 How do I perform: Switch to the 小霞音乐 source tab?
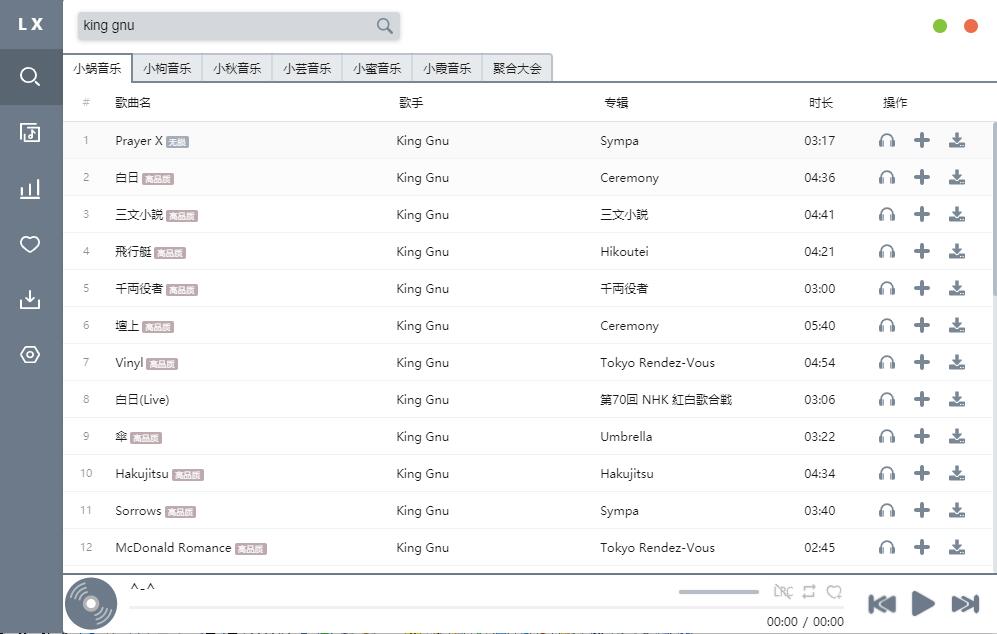point(447,69)
